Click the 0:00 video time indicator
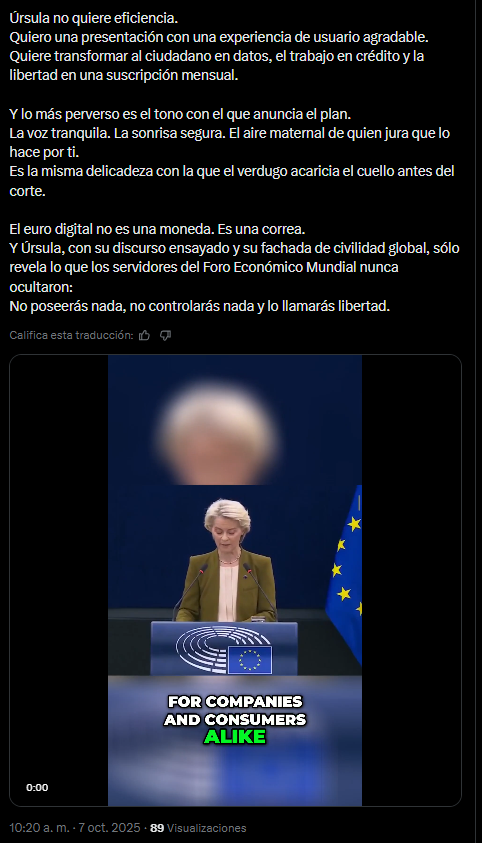 37,788
